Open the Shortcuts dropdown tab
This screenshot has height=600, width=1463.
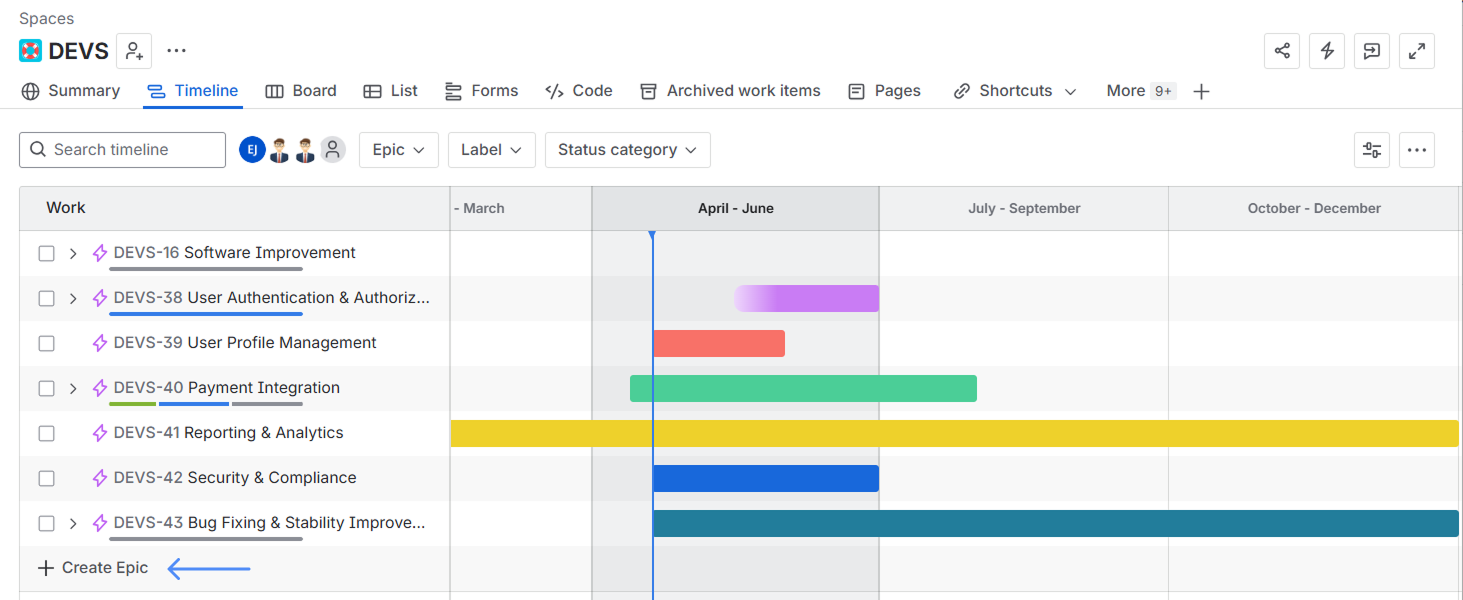[1015, 91]
